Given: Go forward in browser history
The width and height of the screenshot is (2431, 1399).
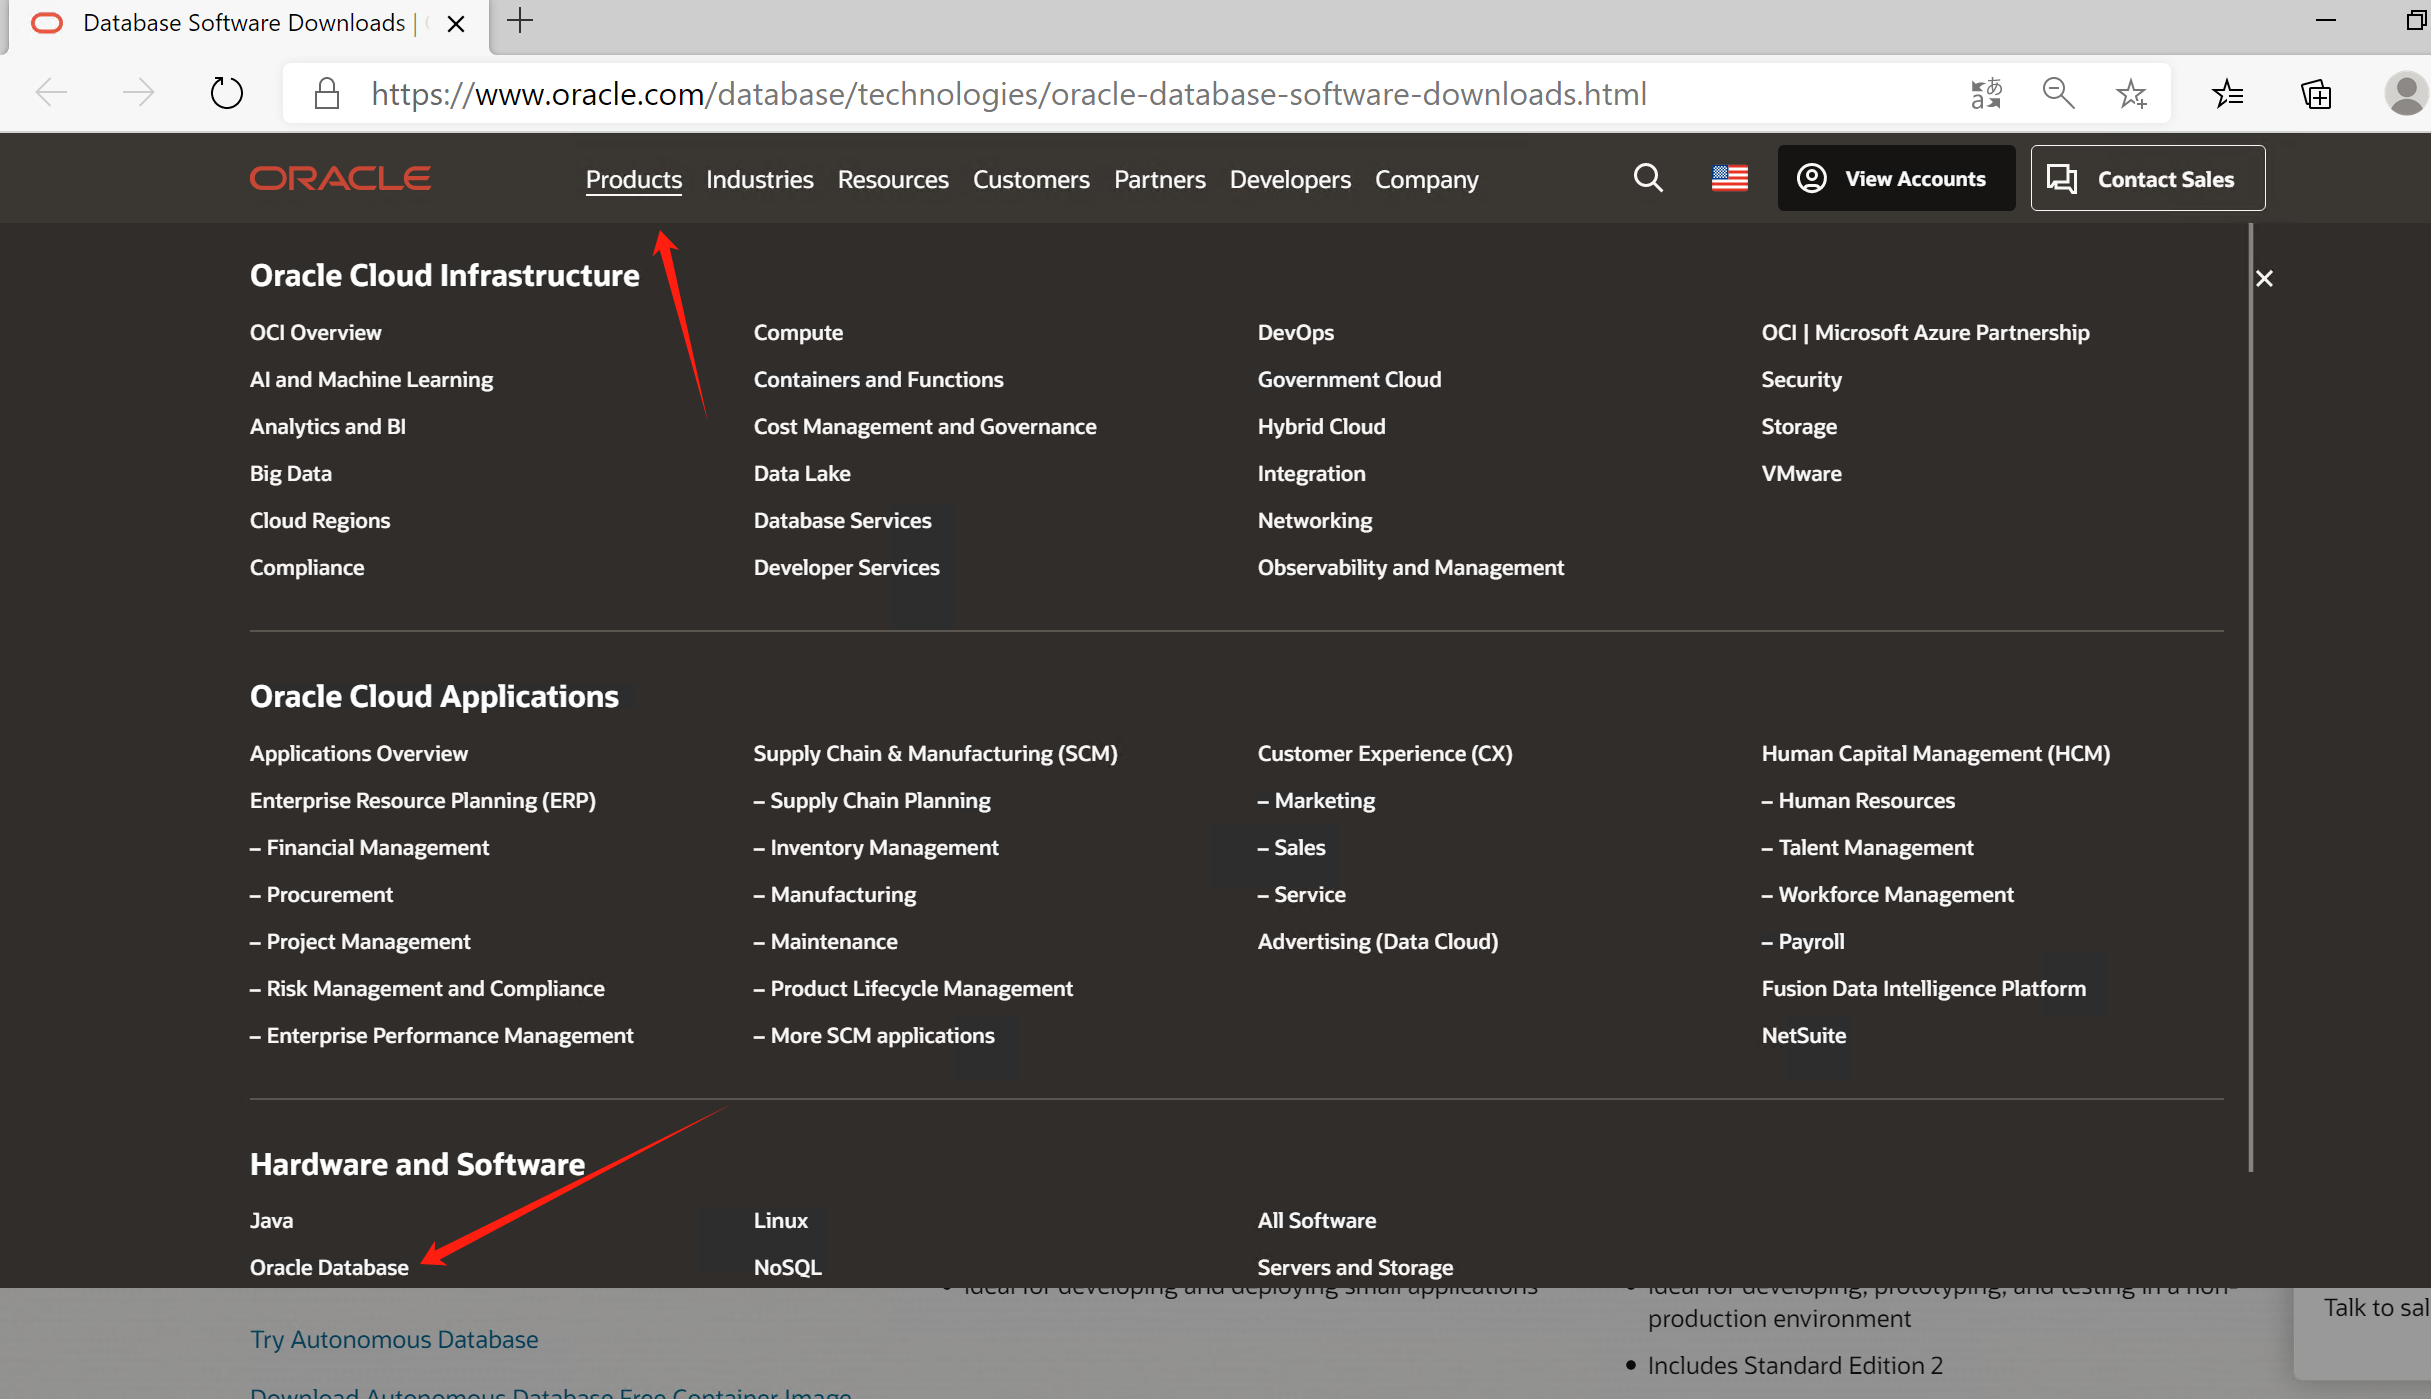Looking at the screenshot, I should click(x=139, y=93).
